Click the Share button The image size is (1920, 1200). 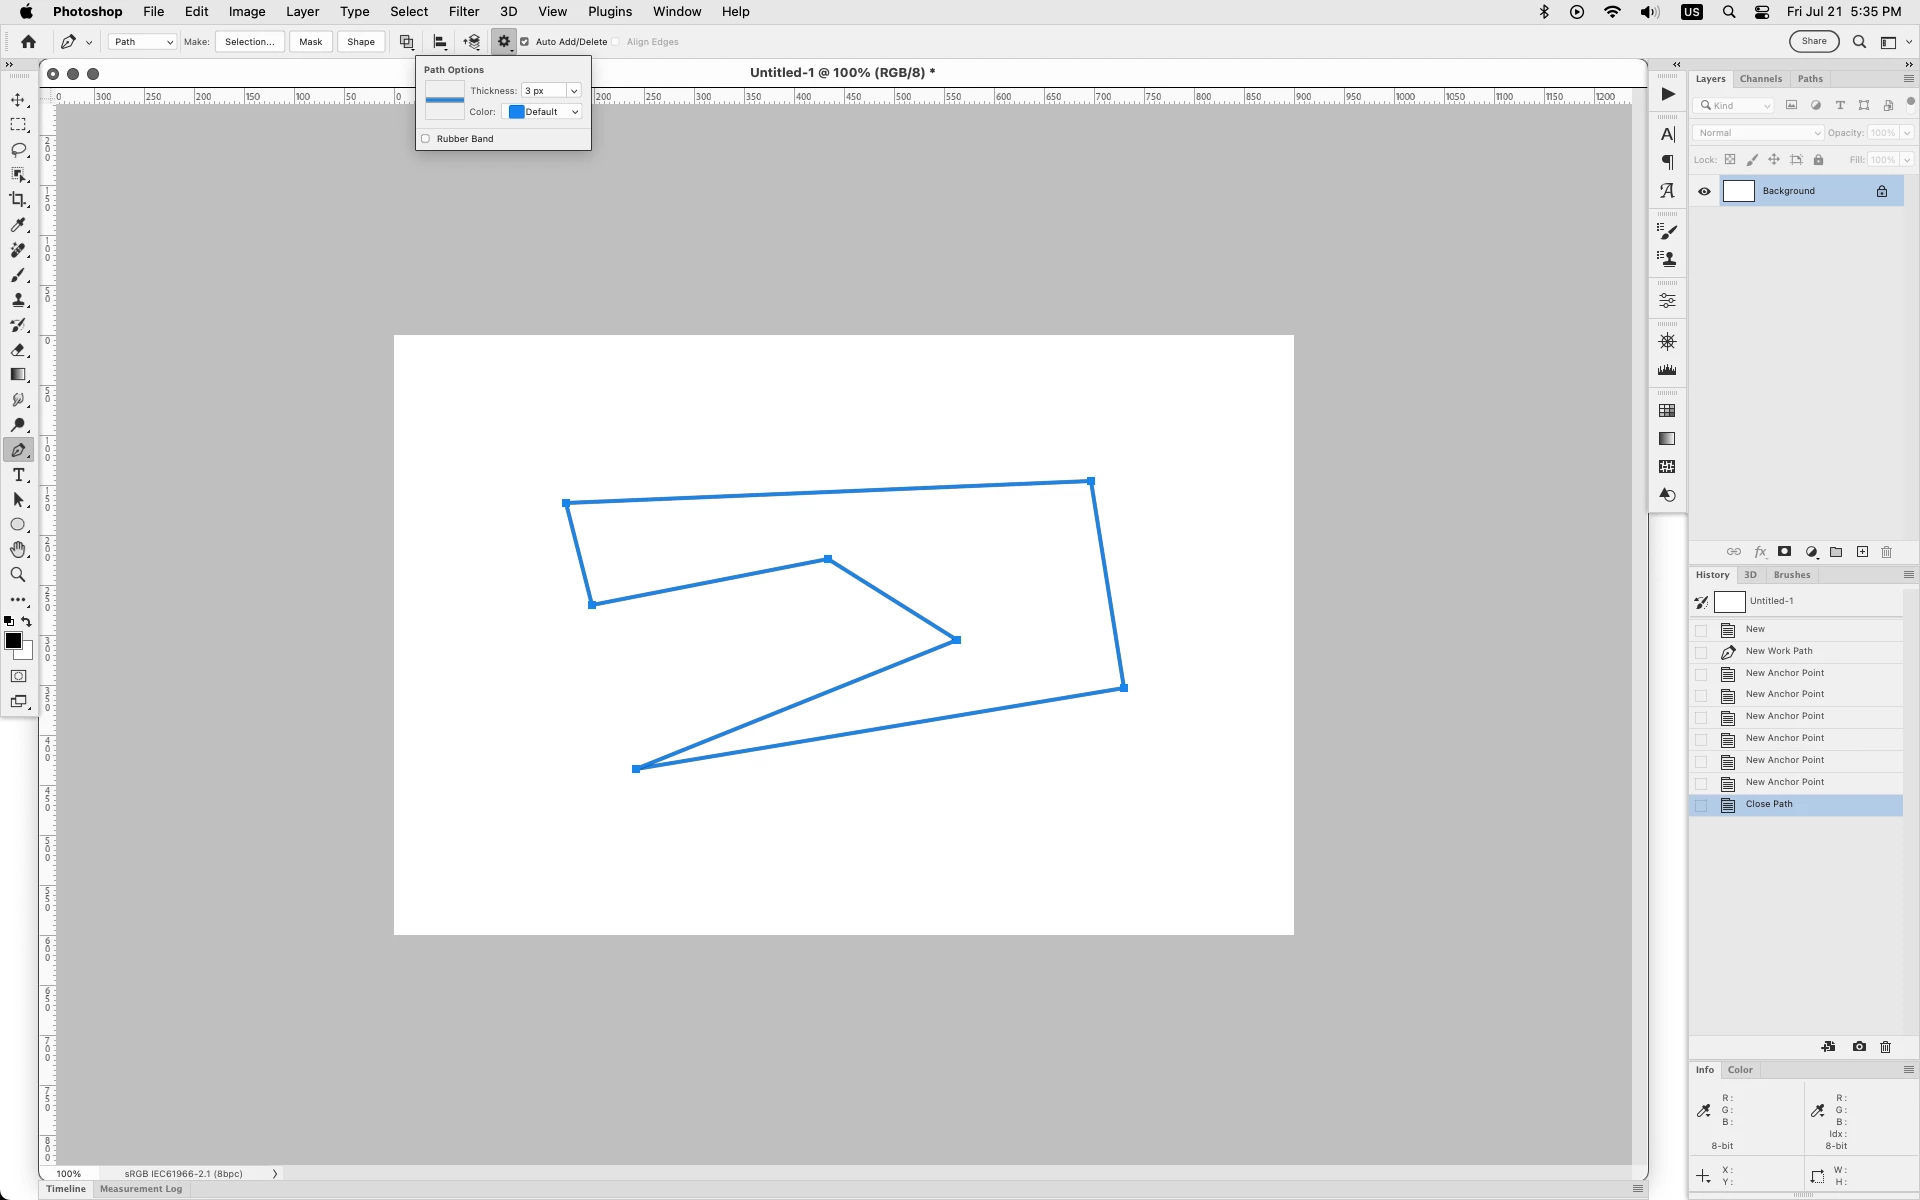point(1814,42)
